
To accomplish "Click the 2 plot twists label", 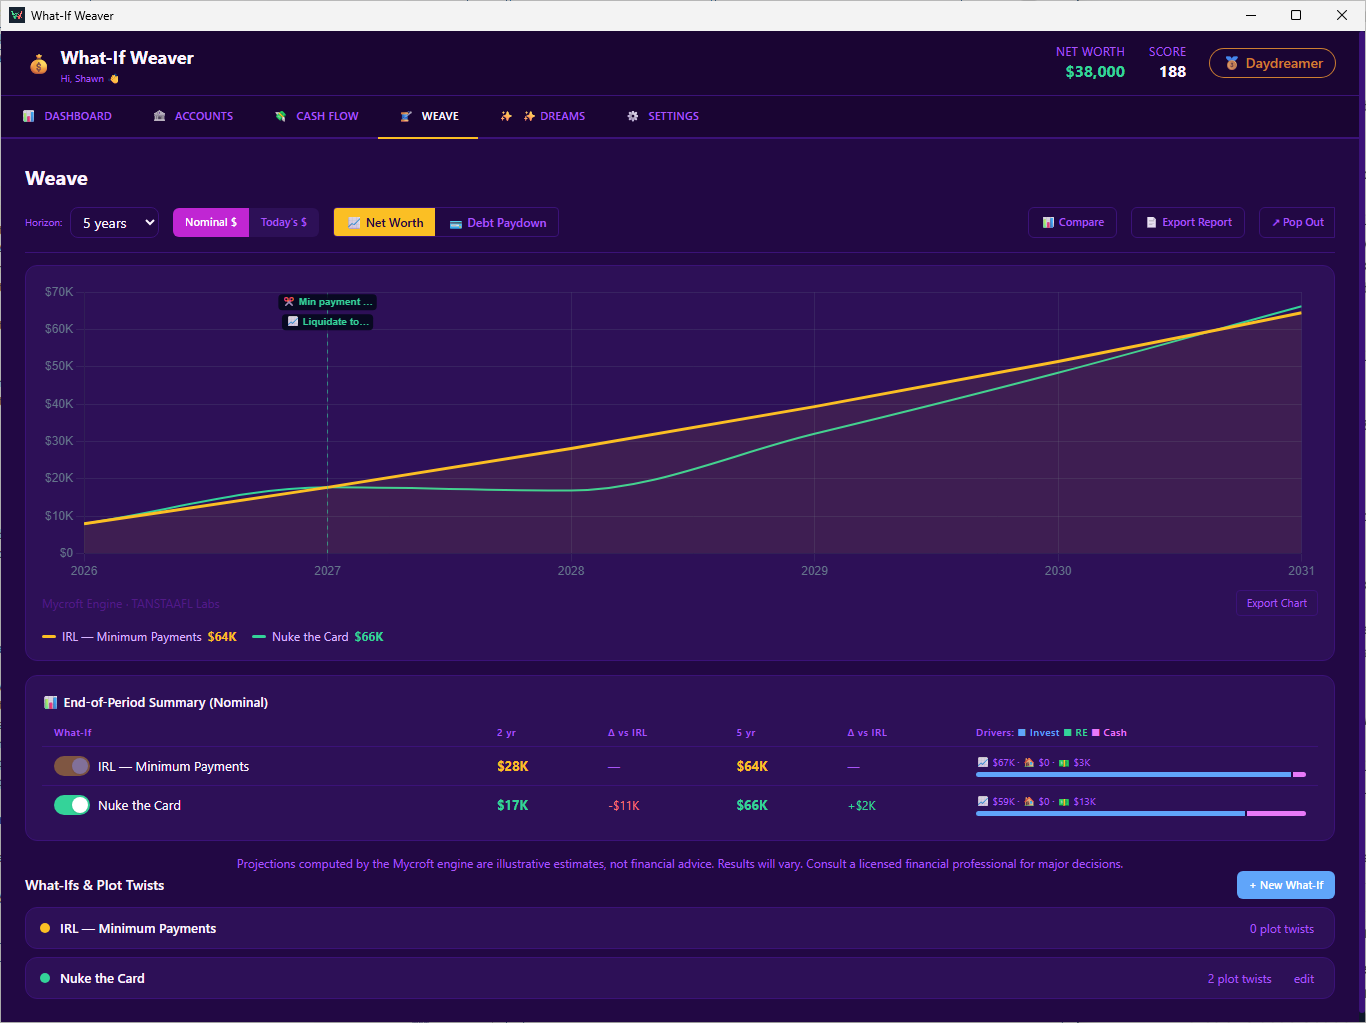I will pos(1240,979).
